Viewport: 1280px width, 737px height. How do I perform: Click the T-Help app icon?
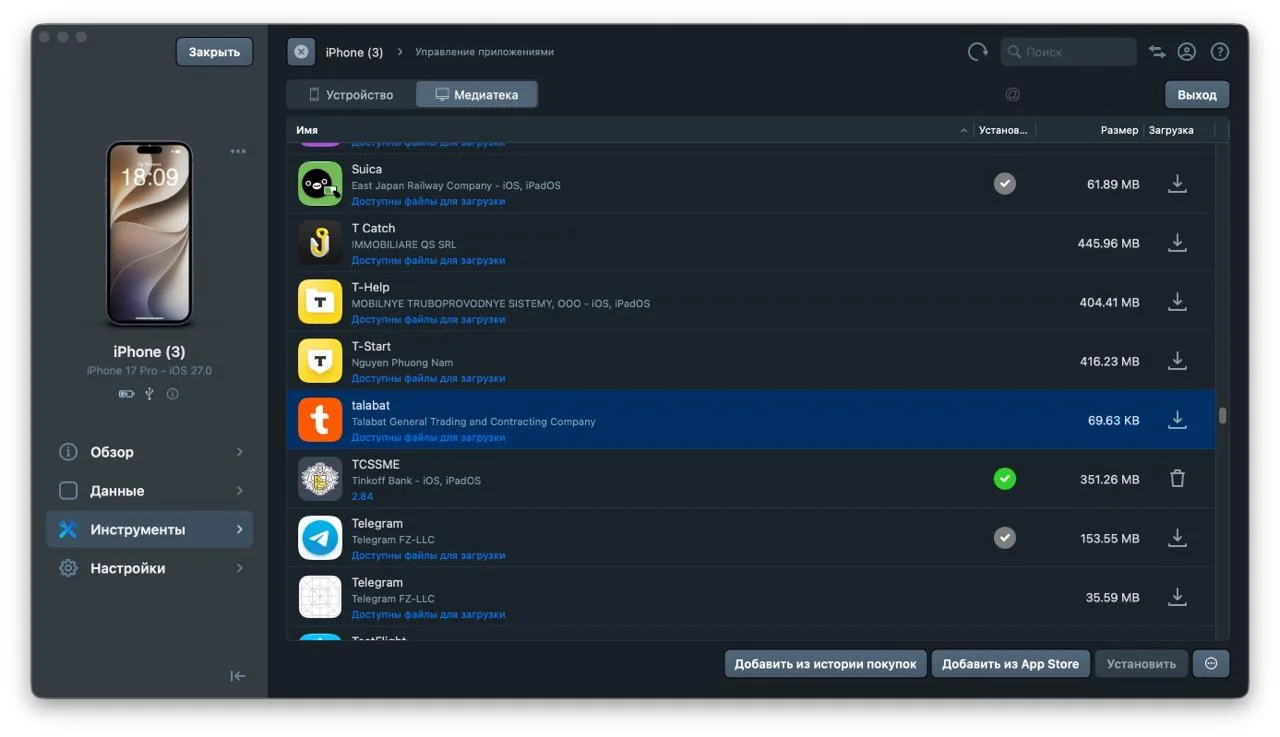click(x=320, y=302)
